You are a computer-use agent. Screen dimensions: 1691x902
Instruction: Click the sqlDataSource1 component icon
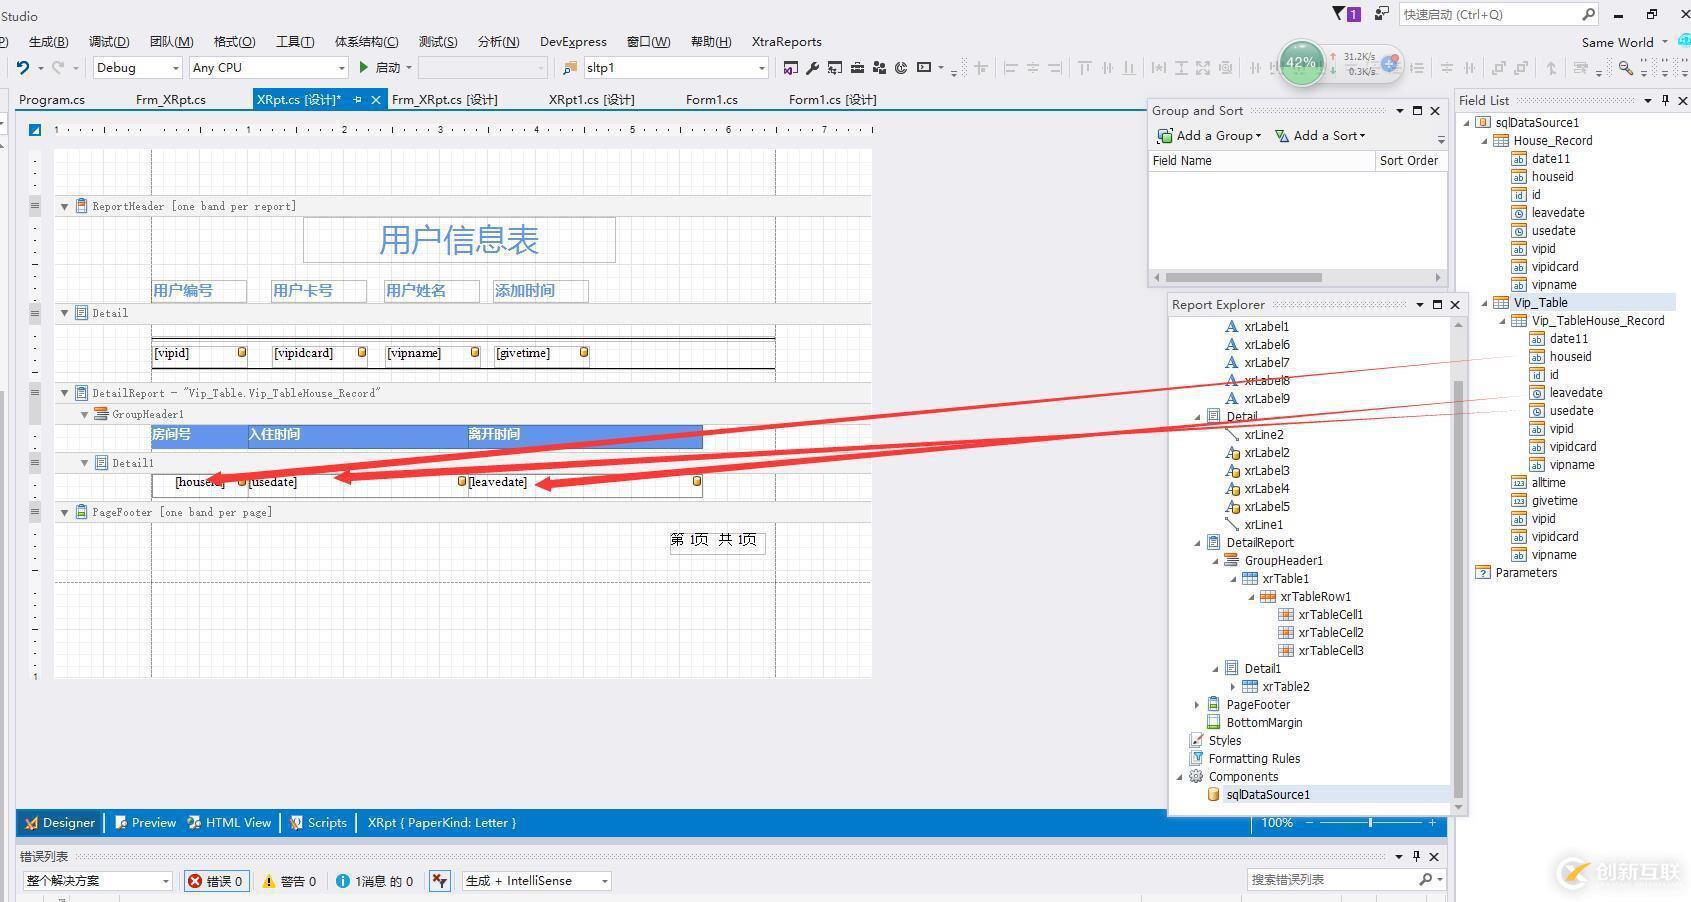pos(1213,794)
